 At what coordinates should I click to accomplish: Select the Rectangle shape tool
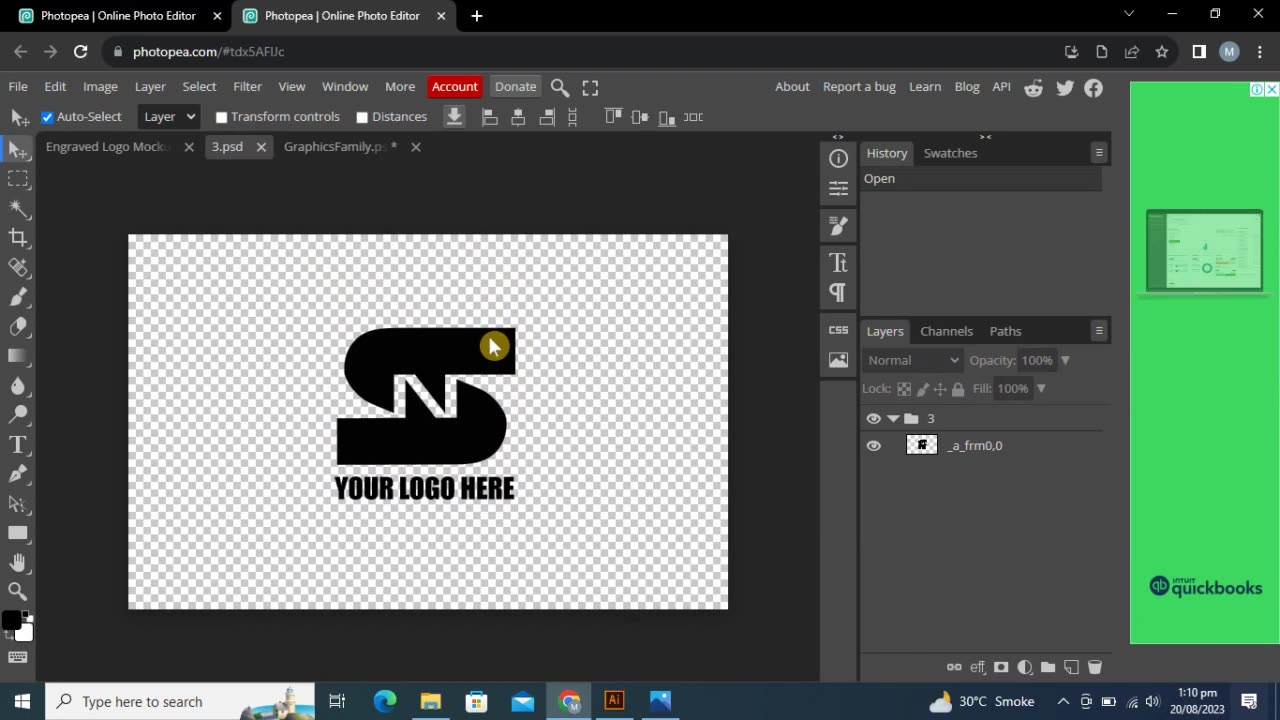pos(18,532)
